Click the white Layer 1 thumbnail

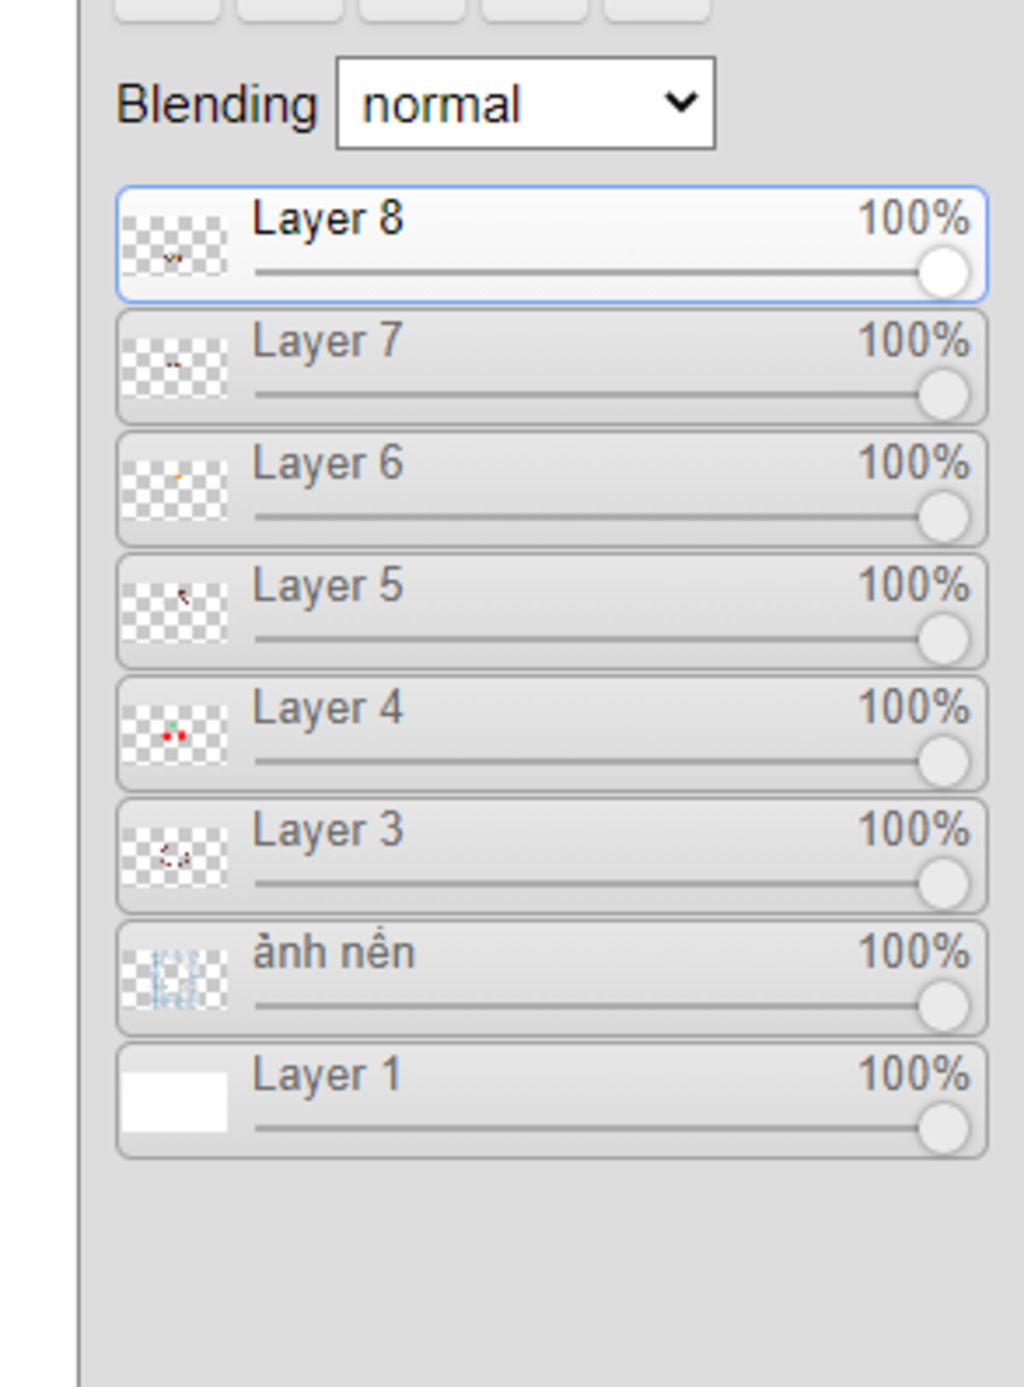tap(174, 1101)
